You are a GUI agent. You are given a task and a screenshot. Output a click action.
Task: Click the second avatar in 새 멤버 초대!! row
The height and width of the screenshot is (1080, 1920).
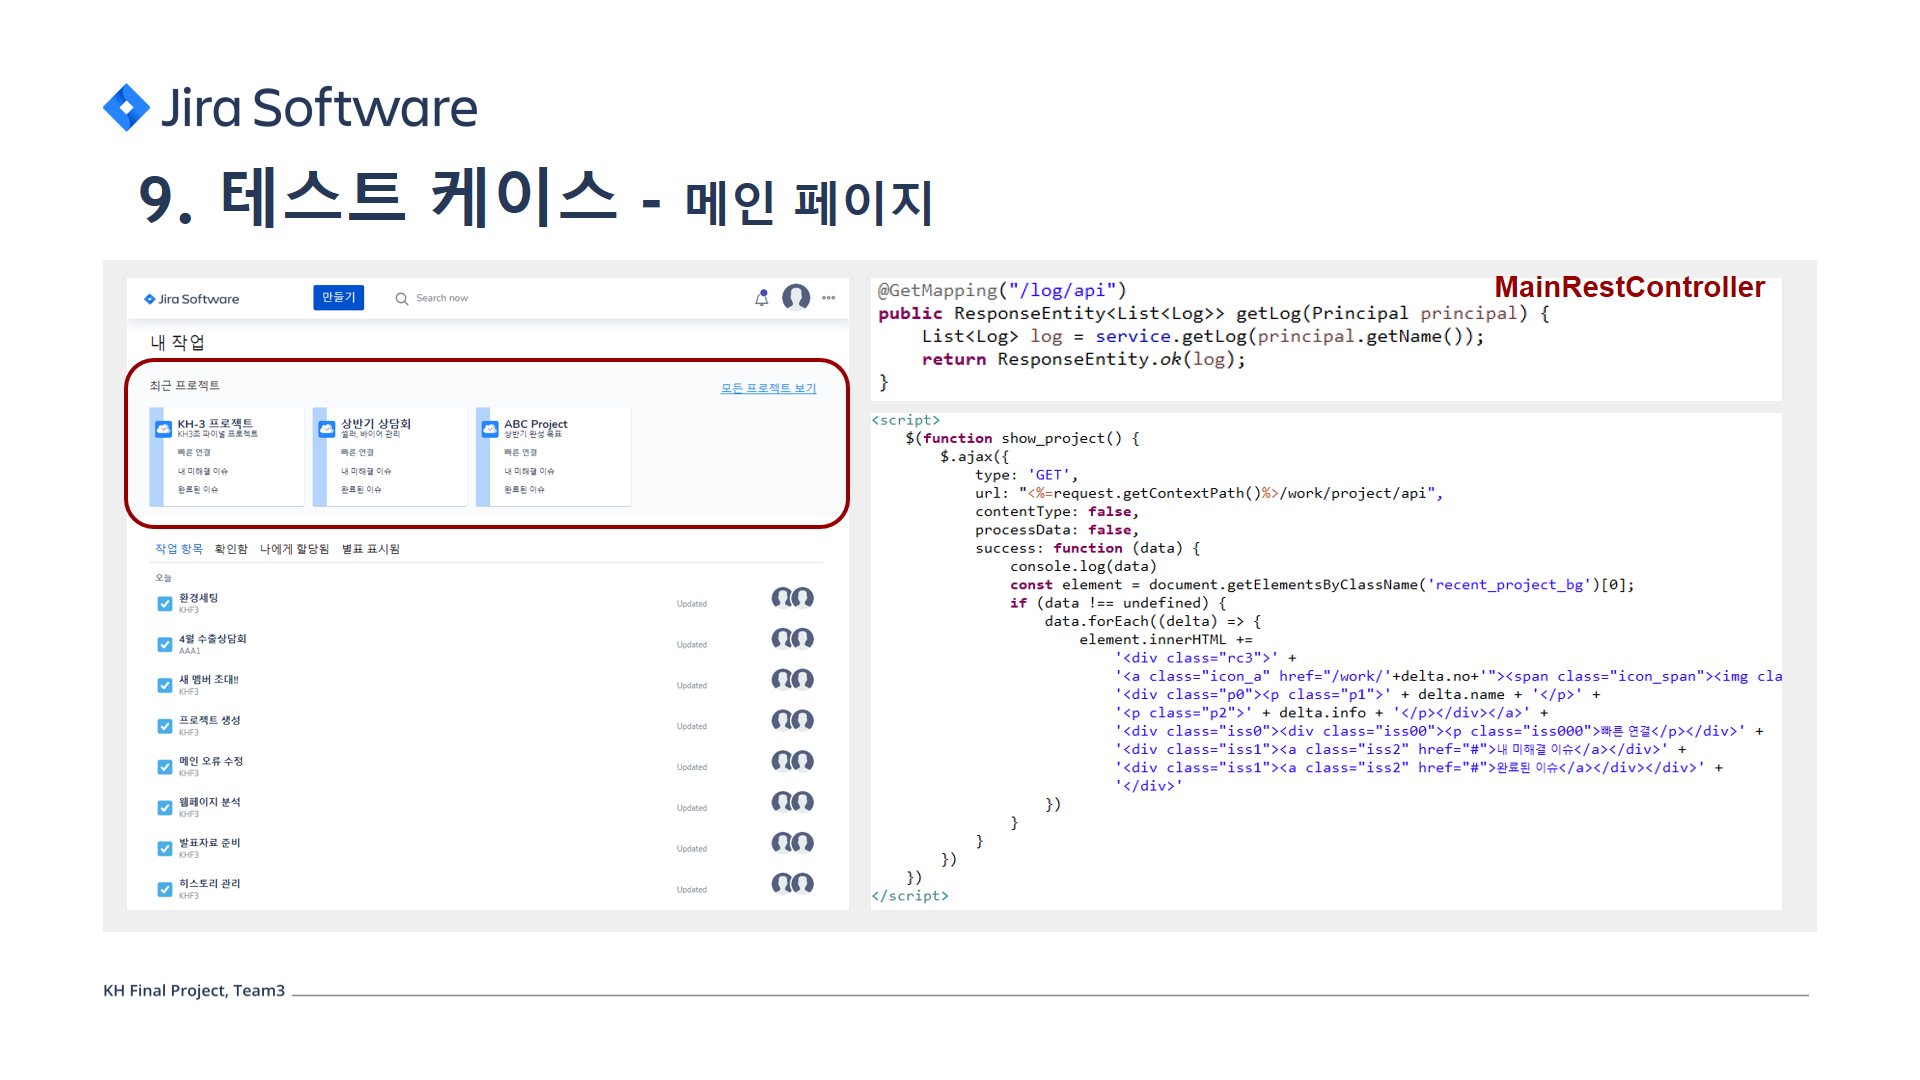tap(803, 680)
